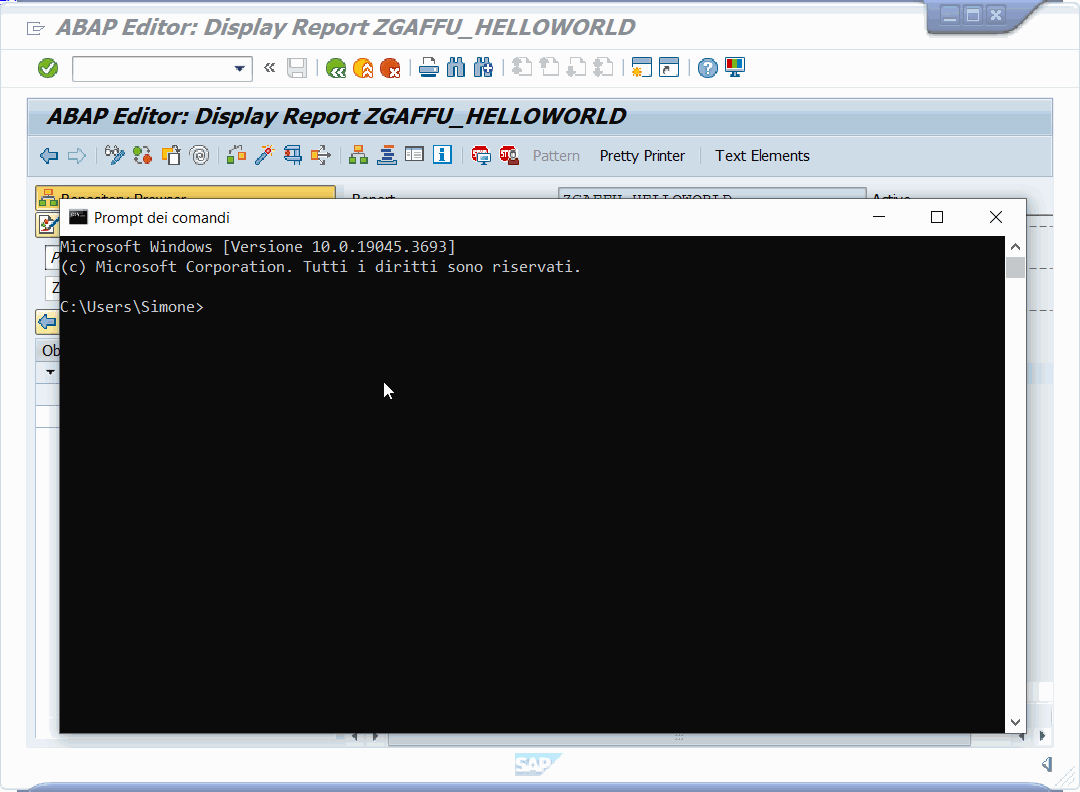This screenshot has height=792, width=1080.
Task: Click the Next Page icon
Action: [577, 67]
